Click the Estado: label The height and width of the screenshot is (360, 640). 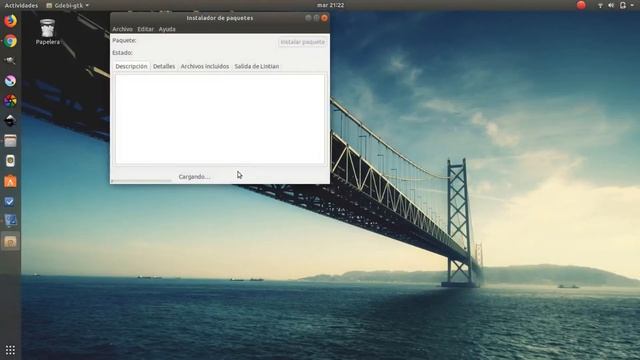(x=122, y=53)
